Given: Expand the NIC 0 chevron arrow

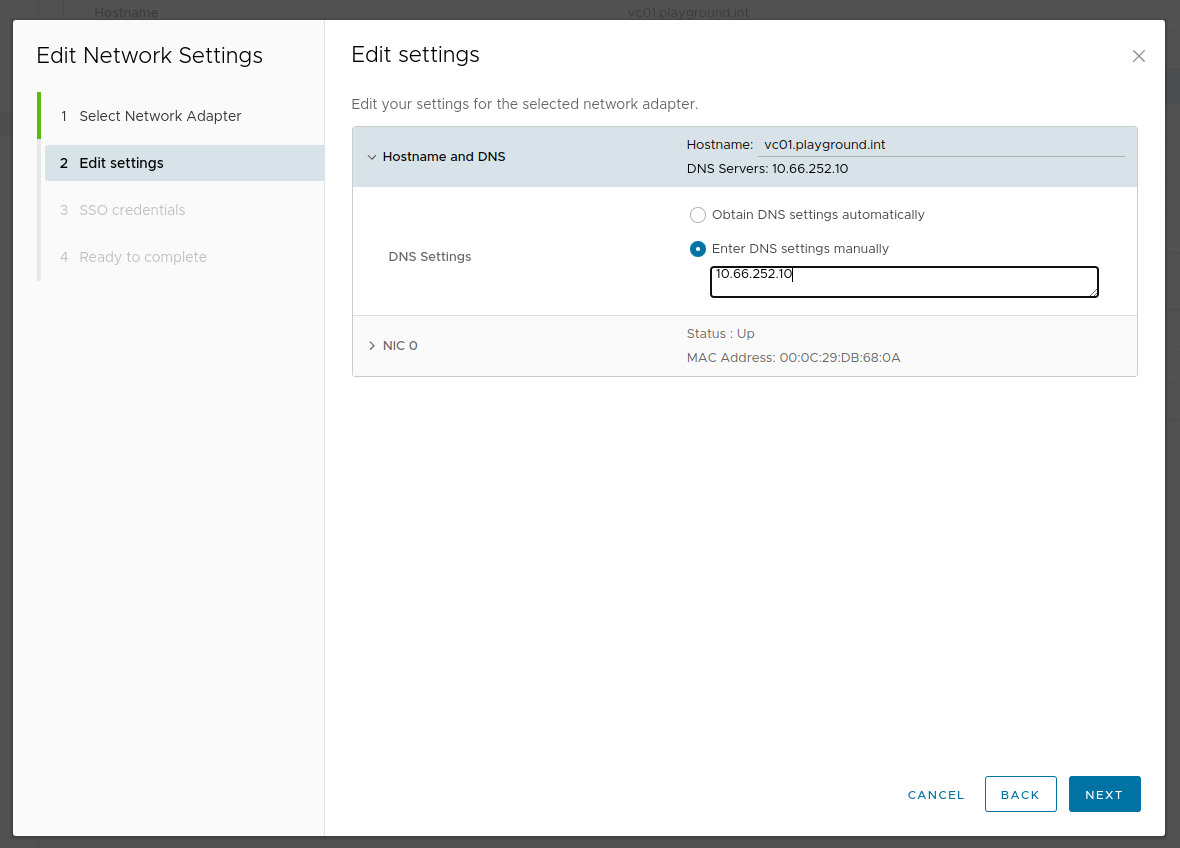Looking at the screenshot, I should [372, 346].
